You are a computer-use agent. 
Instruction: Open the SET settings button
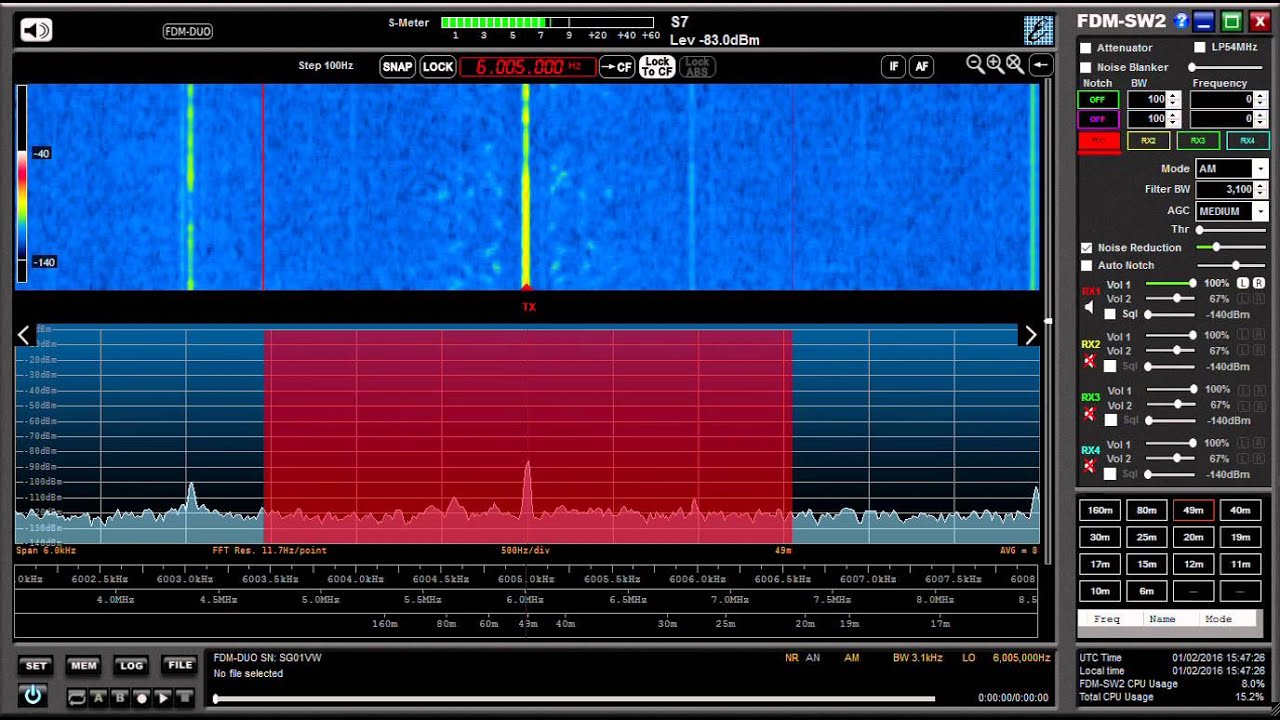point(36,665)
